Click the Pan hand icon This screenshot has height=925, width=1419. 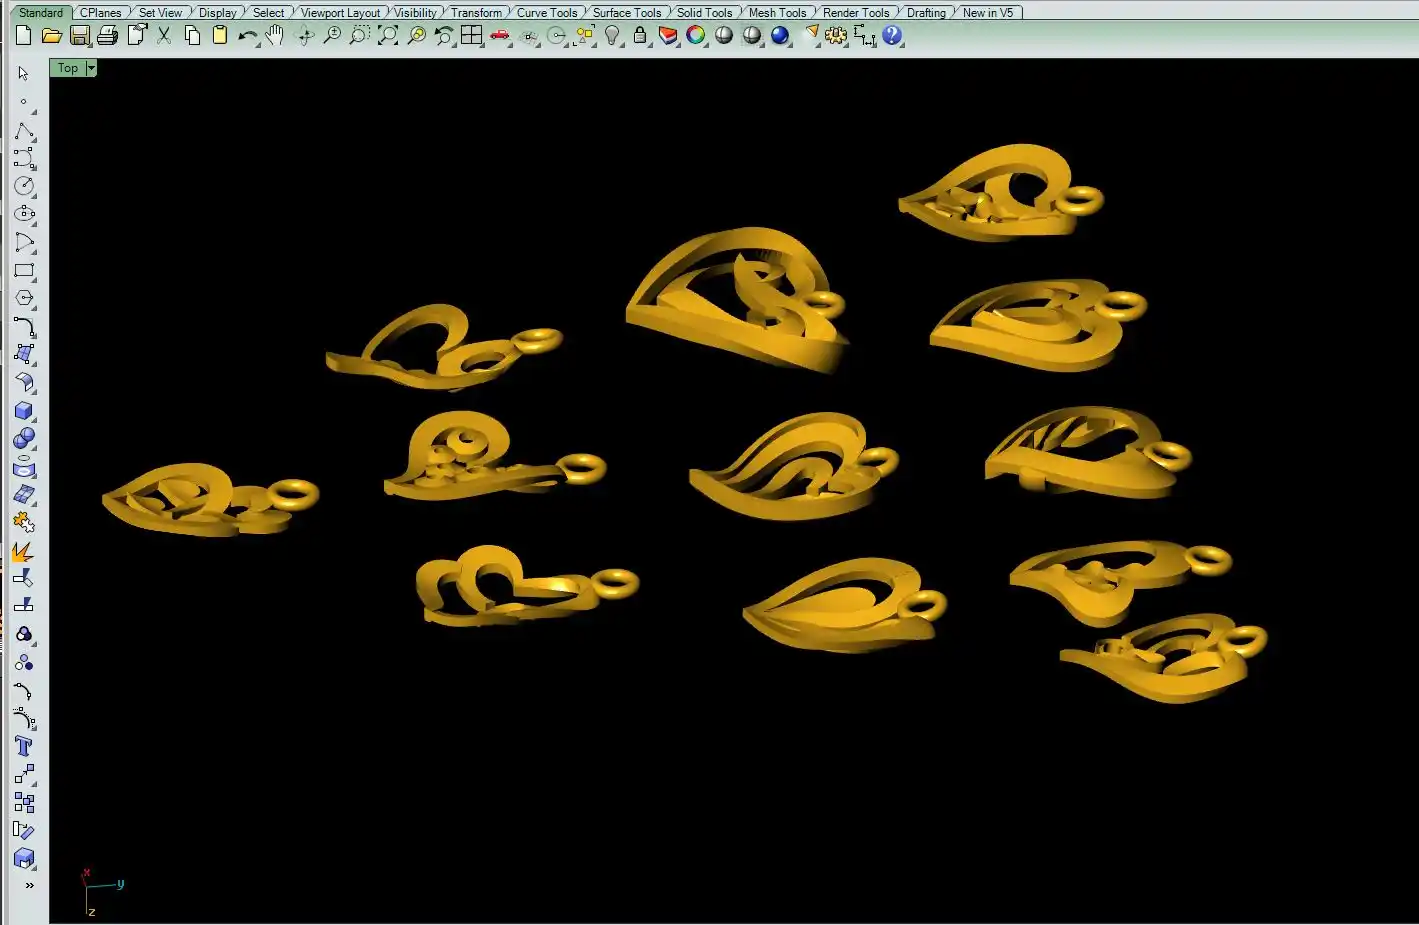click(x=275, y=36)
